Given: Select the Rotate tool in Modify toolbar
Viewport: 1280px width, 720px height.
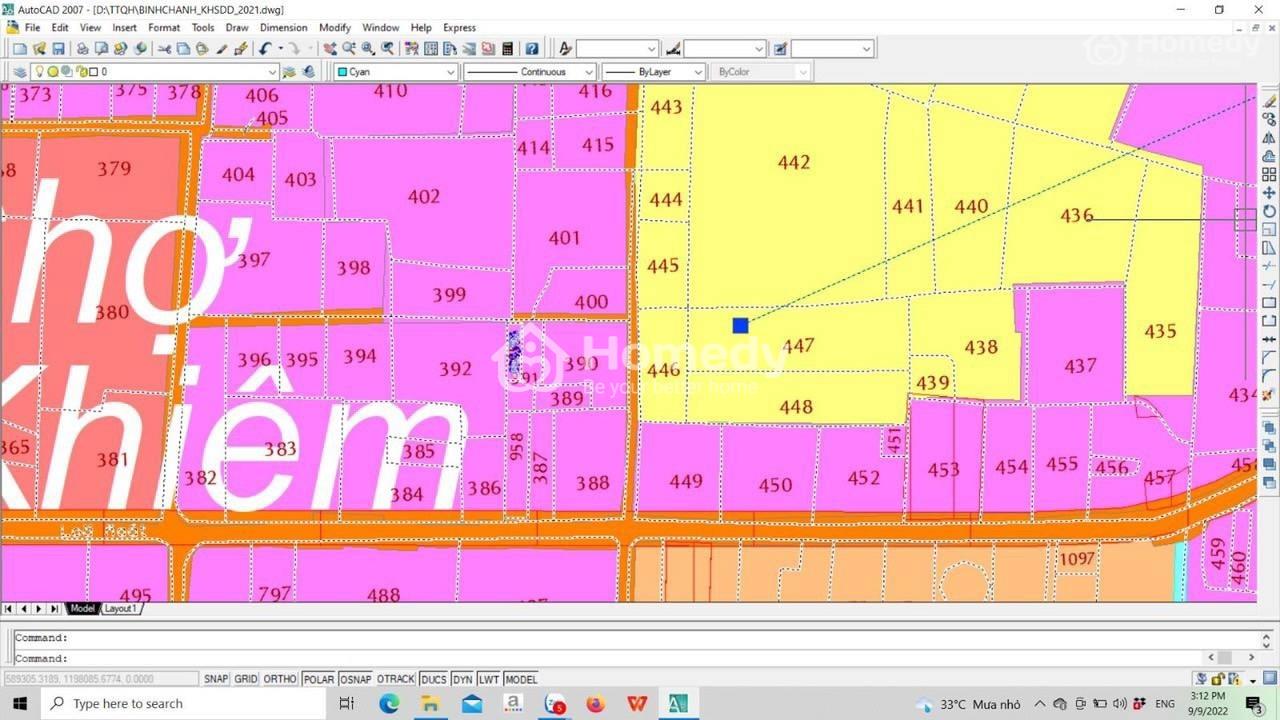Looking at the screenshot, I should (1269, 210).
